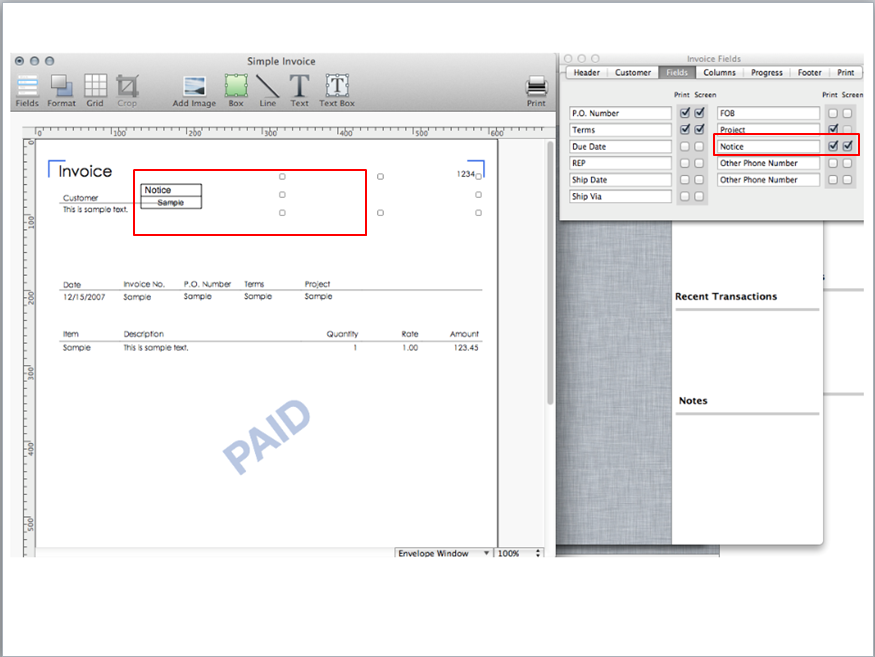Switch to the Footer tab
Viewport: 875px width, 657px height.
click(x=810, y=73)
